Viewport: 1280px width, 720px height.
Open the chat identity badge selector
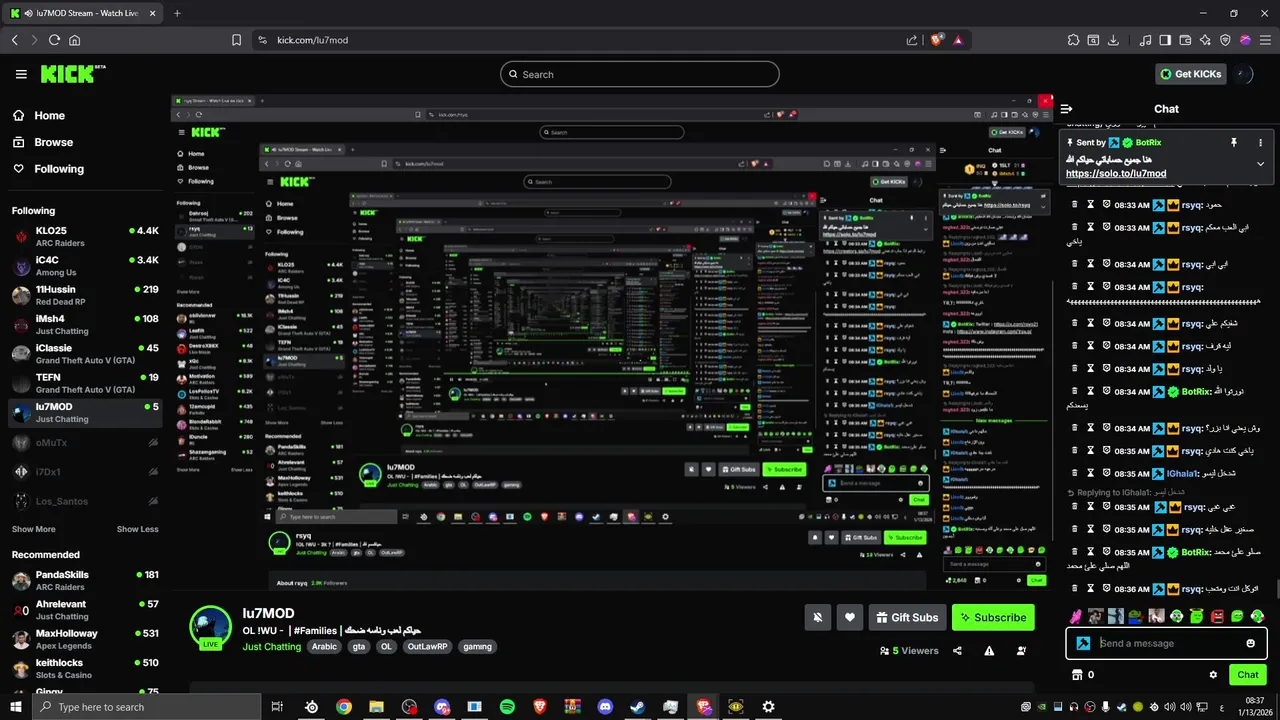pos(1083,643)
